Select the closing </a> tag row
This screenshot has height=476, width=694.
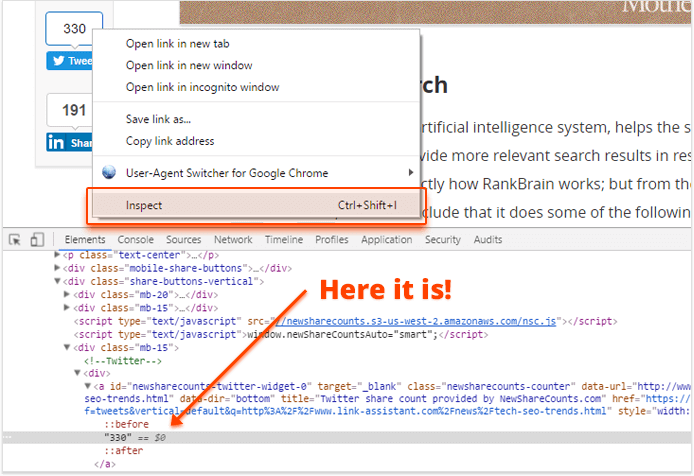click(x=105, y=464)
